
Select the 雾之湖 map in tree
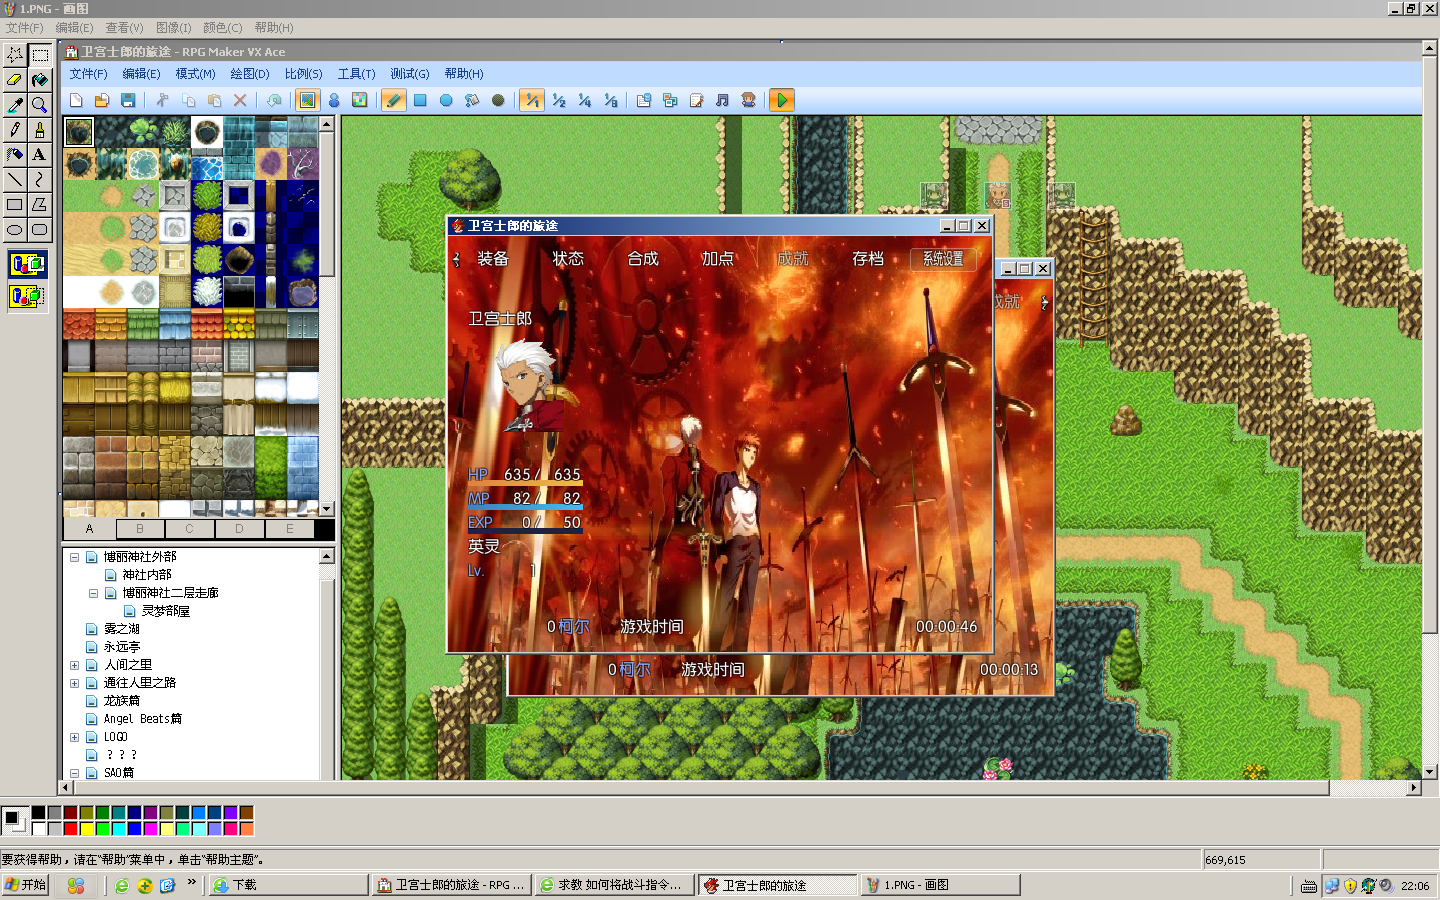pos(122,629)
